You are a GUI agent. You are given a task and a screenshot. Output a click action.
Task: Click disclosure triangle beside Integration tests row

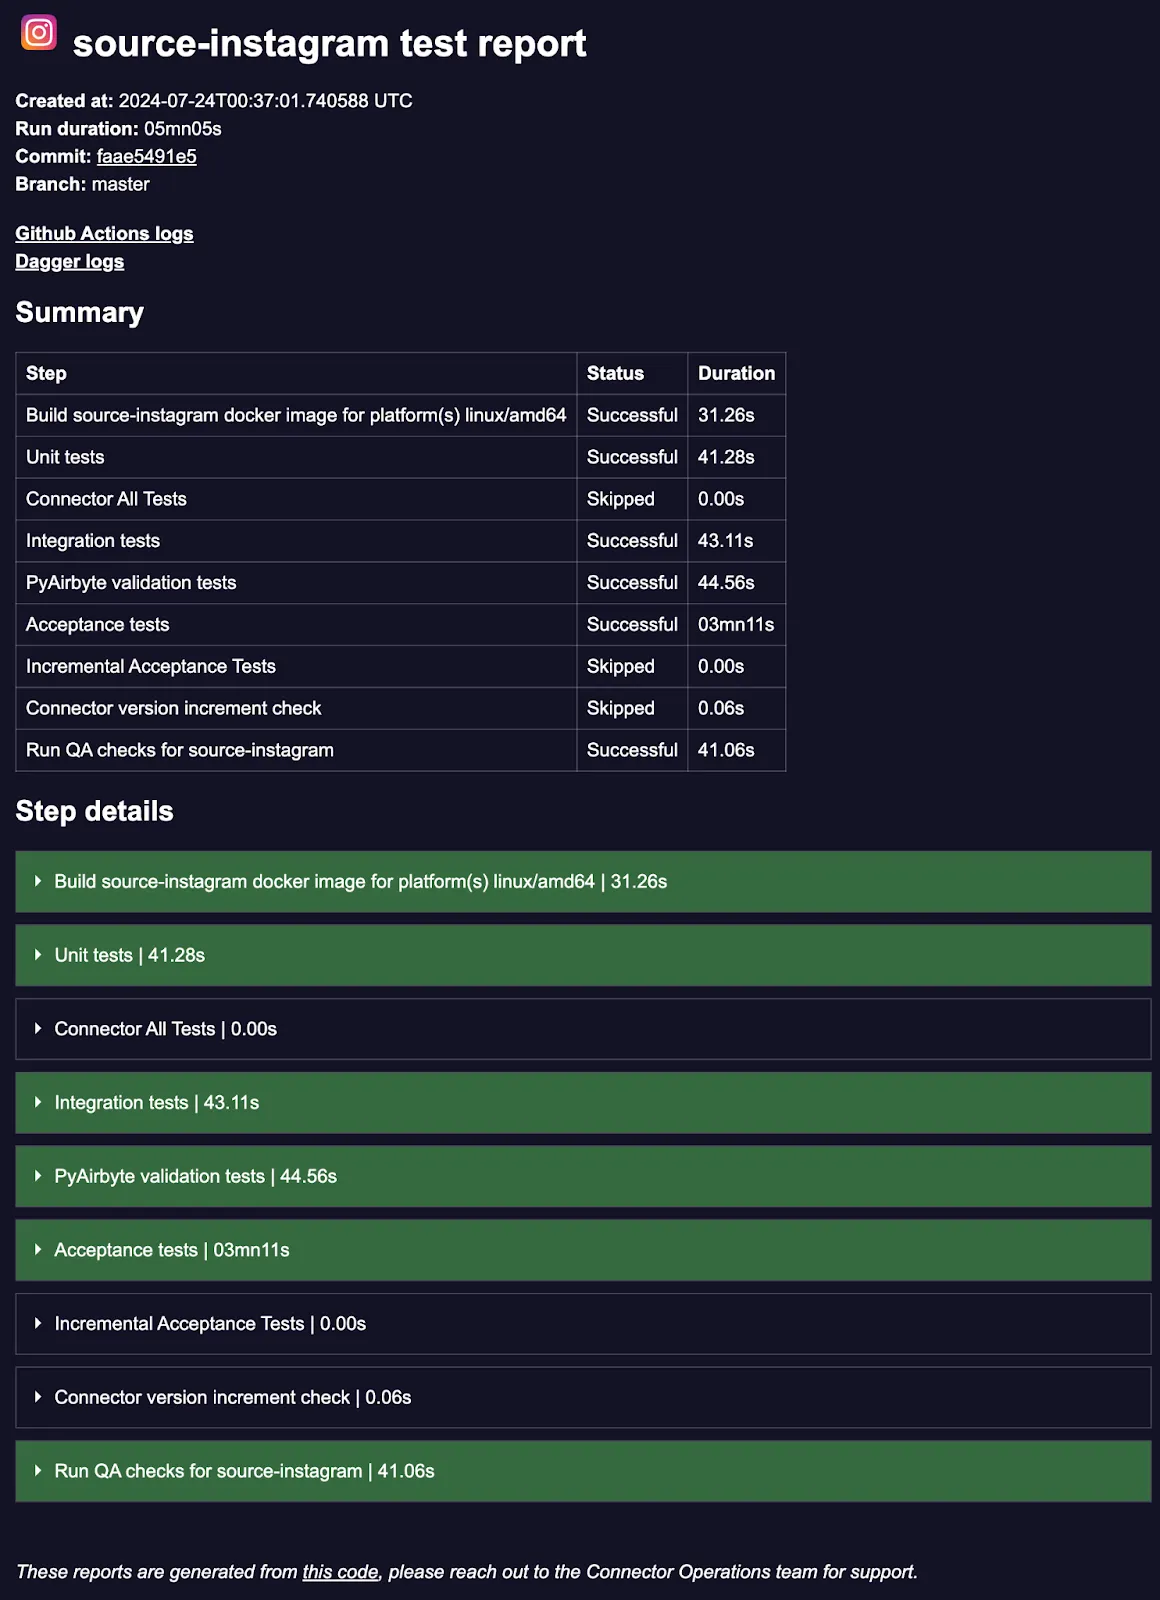point(38,1102)
